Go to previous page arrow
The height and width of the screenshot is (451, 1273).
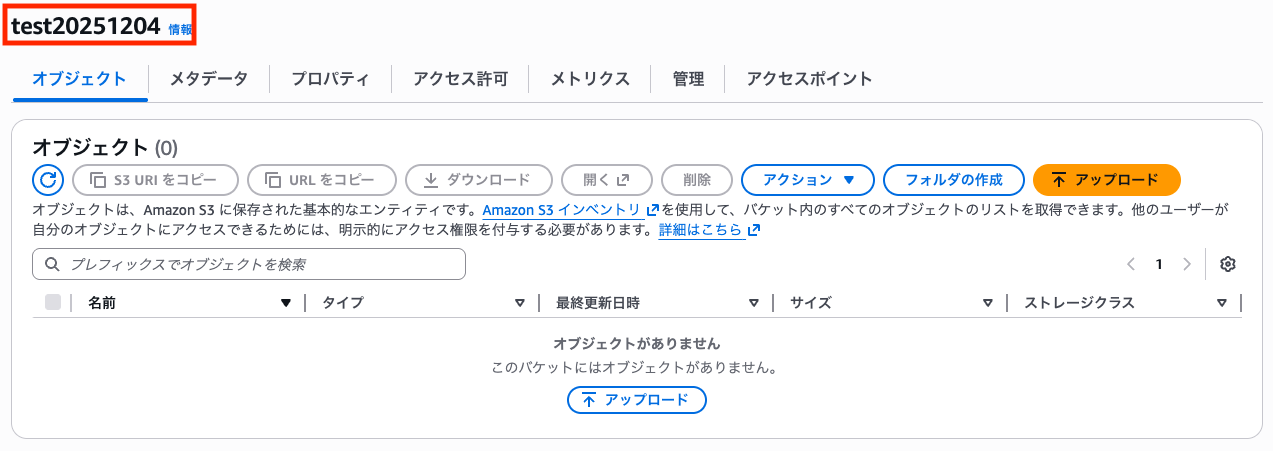[1131, 264]
